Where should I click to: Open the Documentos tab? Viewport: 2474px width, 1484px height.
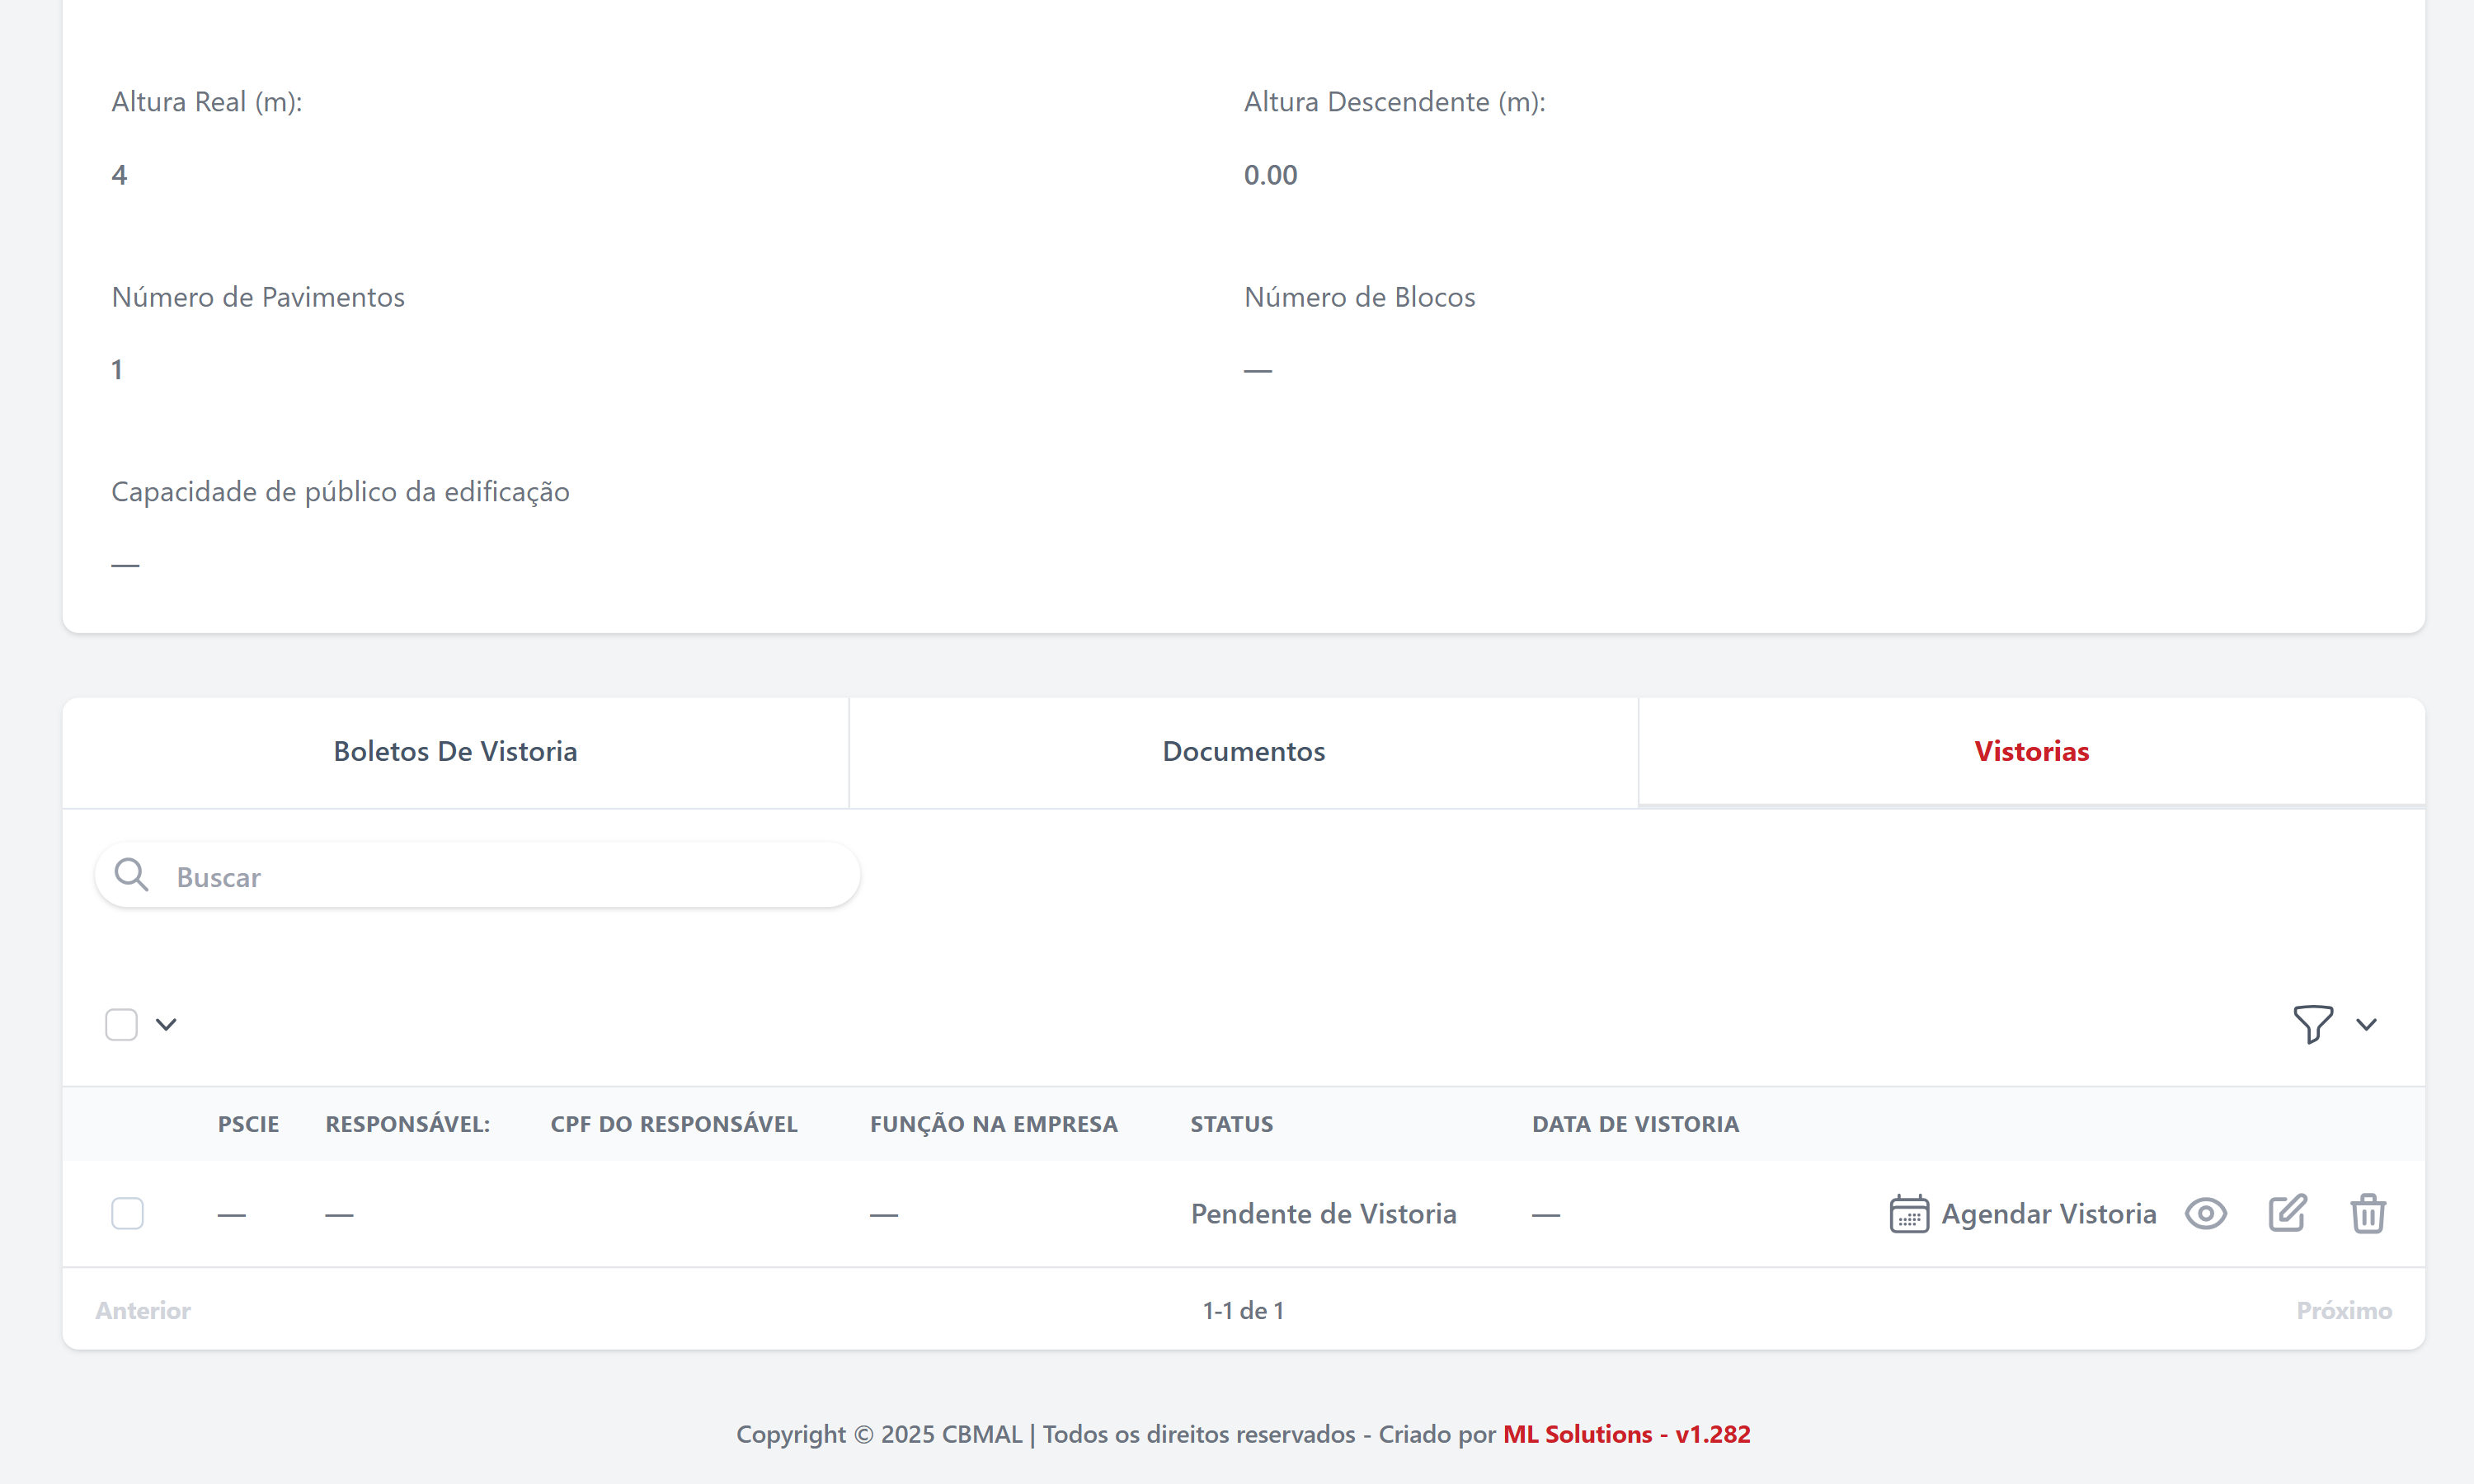tap(1243, 752)
